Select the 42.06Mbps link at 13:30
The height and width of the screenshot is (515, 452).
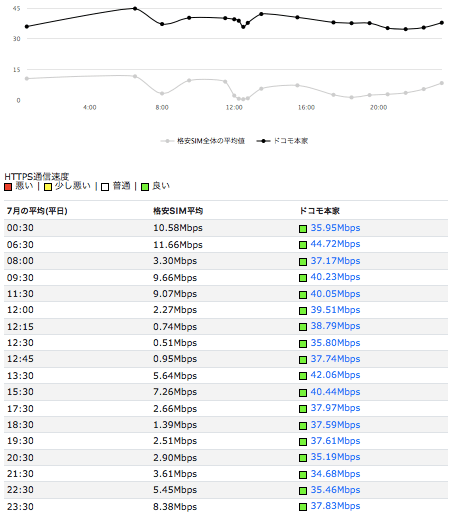[335, 375]
